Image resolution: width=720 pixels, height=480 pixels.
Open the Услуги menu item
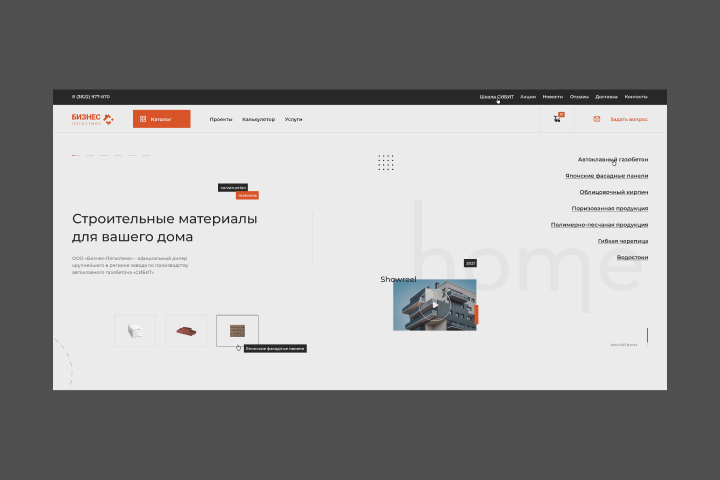click(293, 119)
